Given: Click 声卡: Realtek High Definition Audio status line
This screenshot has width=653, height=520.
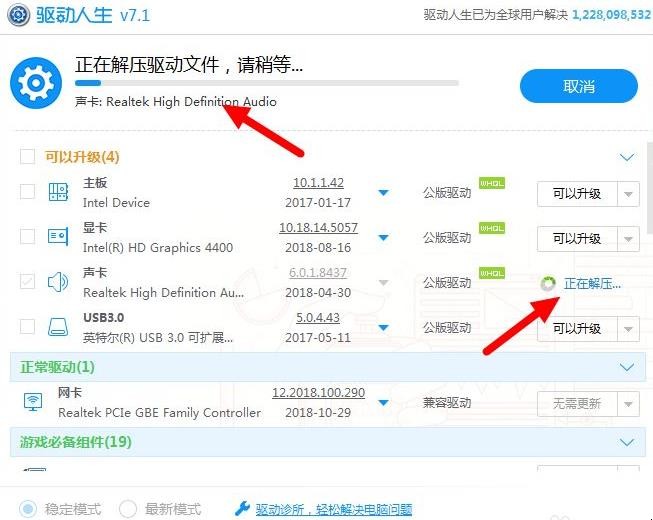Looking at the screenshot, I should [176, 102].
